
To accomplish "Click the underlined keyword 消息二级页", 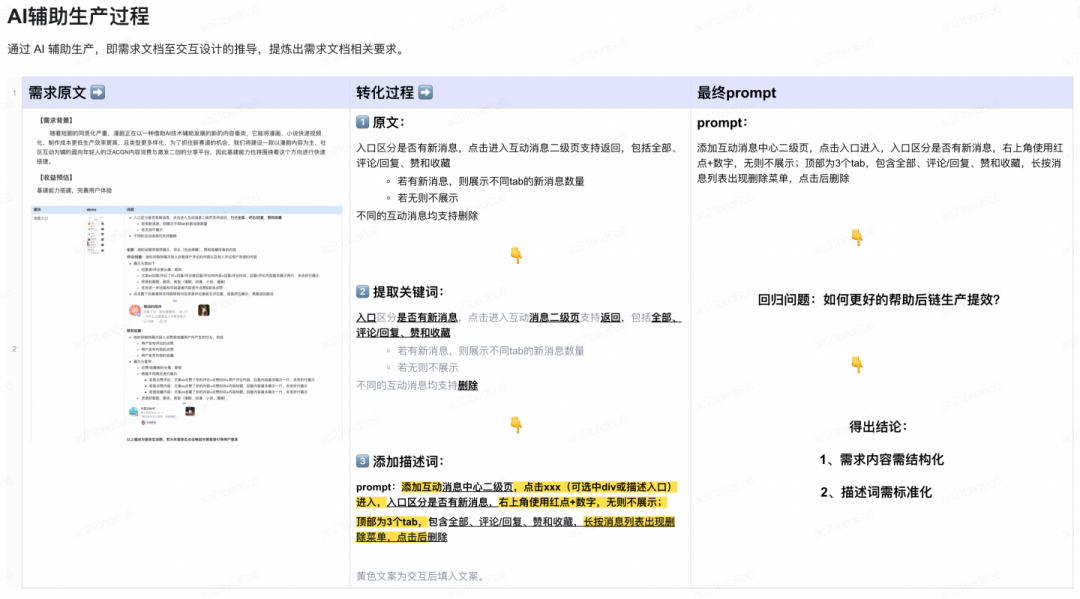I will [x=554, y=317].
